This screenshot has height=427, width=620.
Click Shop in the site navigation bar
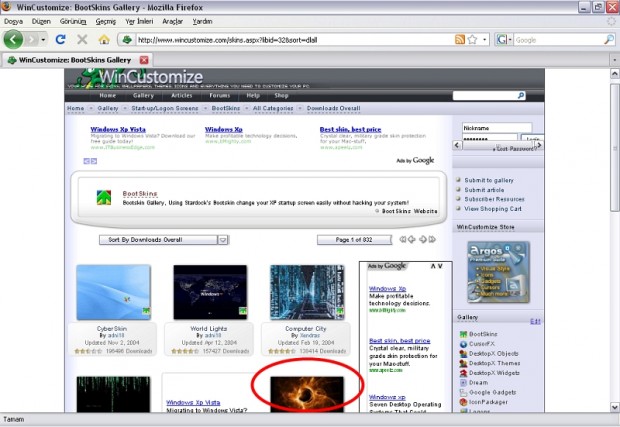(281, 96)
